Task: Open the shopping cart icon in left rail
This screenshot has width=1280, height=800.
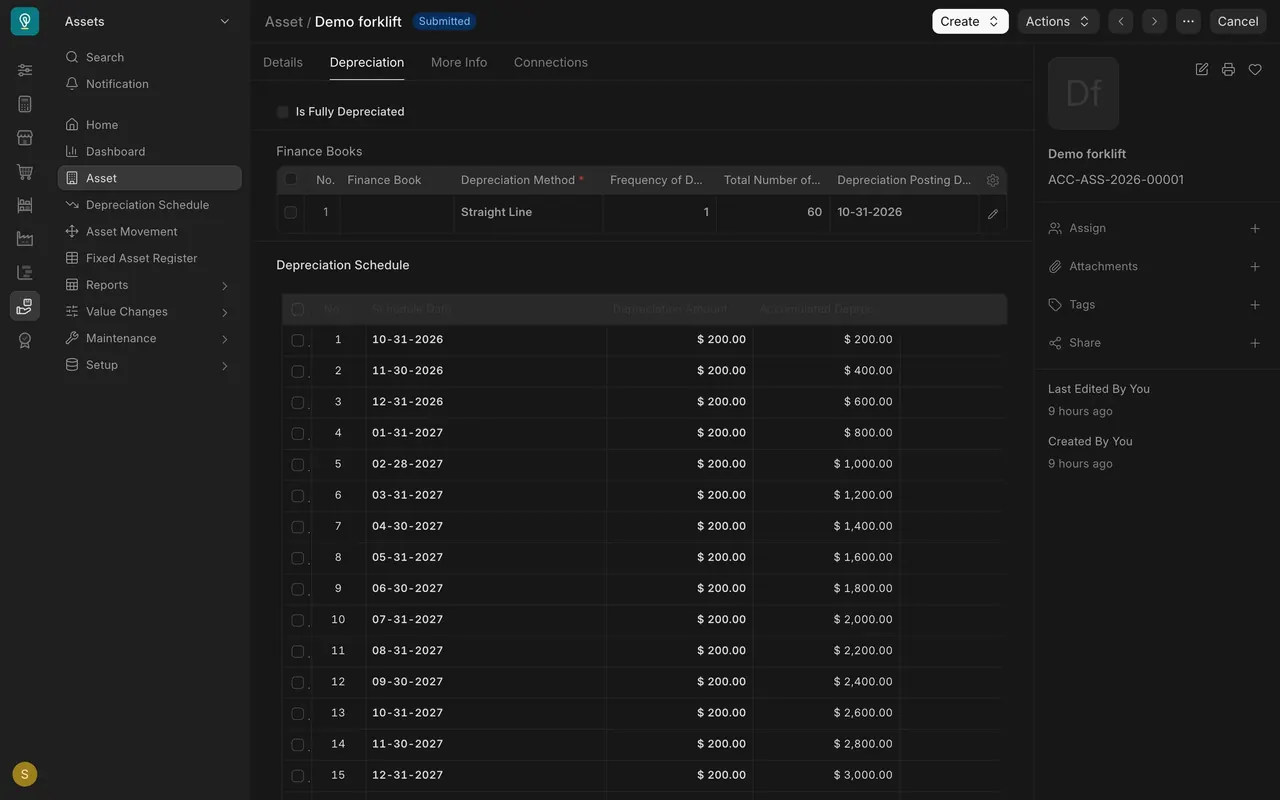Action: 25,172
